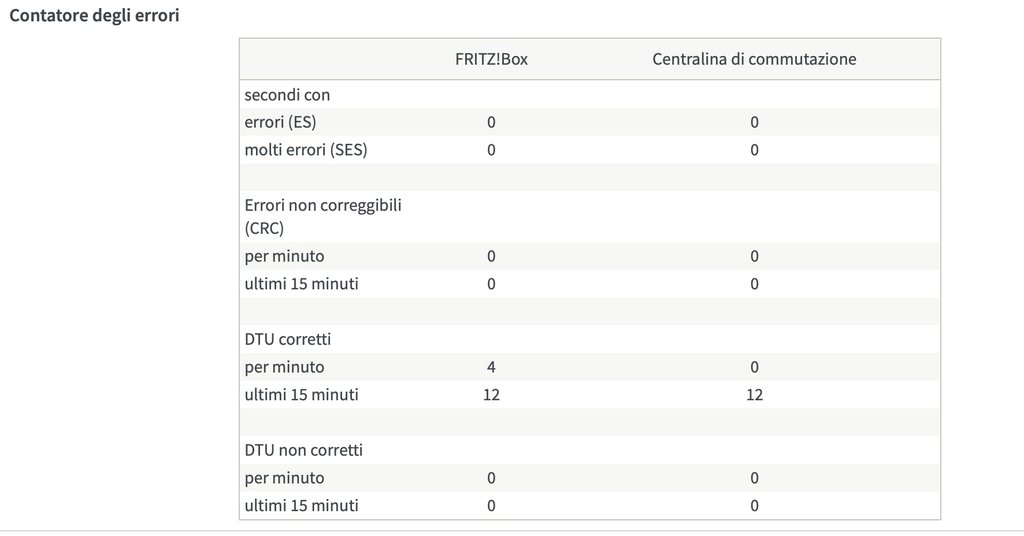Click the "Centralina di commutazione" column header
This screenshot has width=1024, height=536.
754,59
